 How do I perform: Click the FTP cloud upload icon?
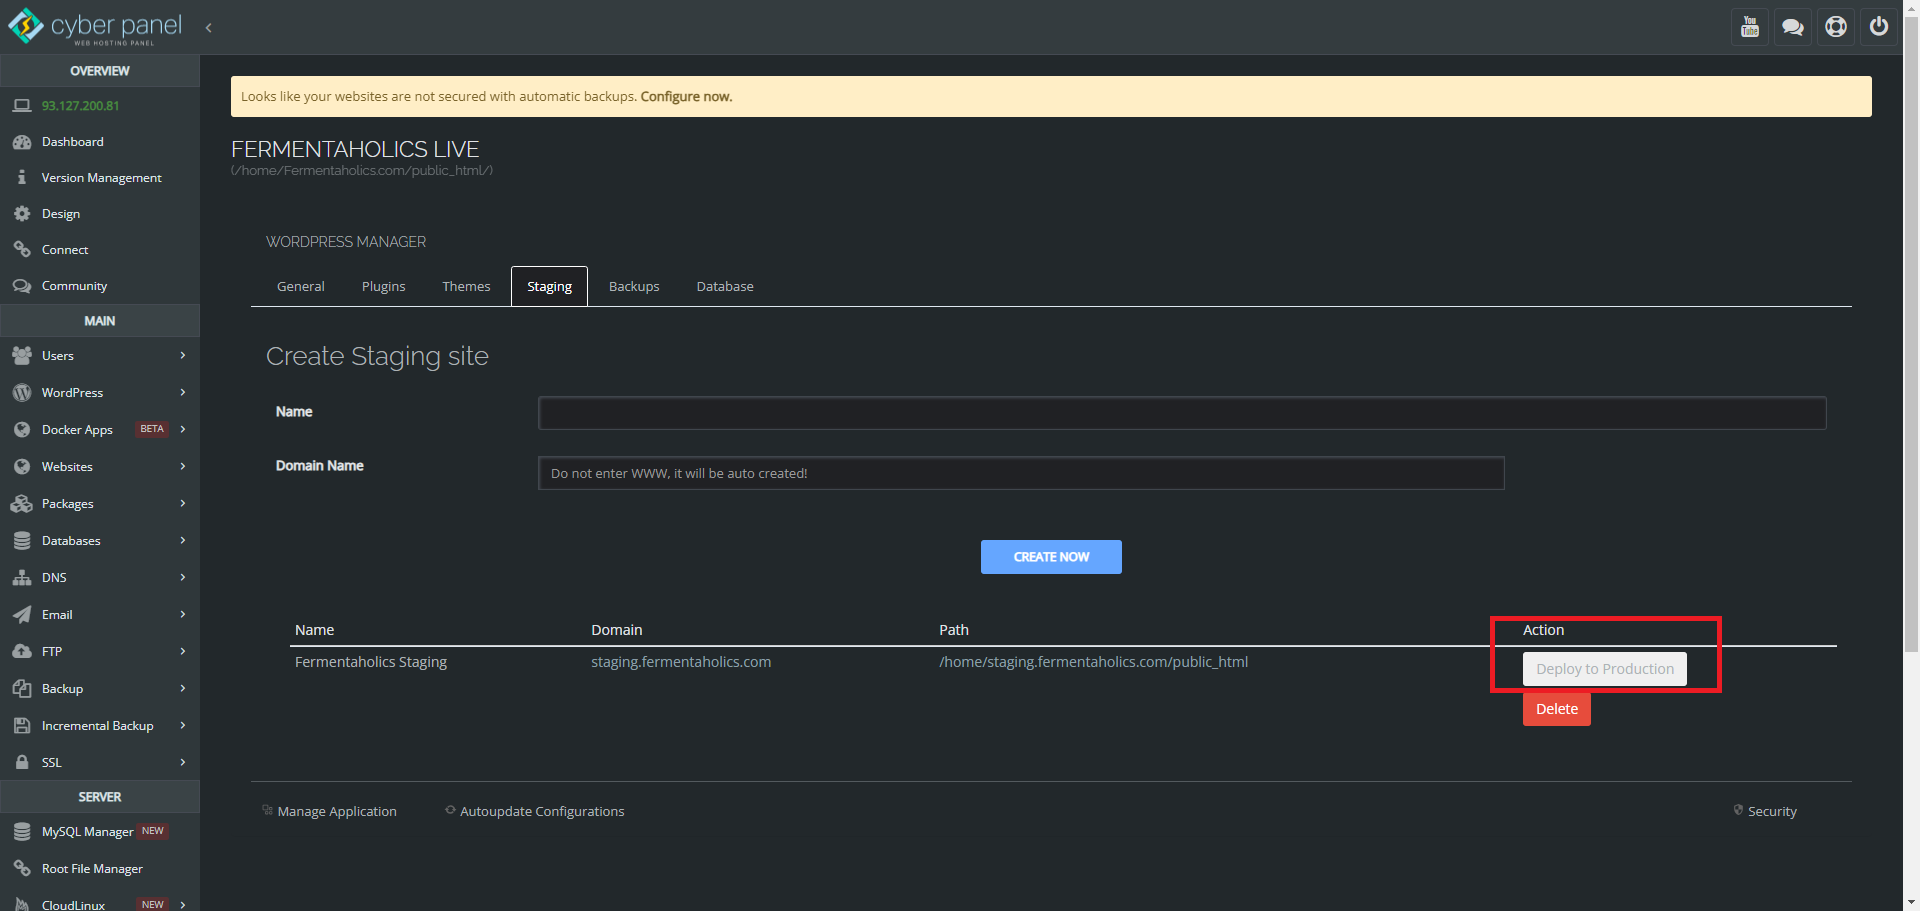tap(22, 651)
